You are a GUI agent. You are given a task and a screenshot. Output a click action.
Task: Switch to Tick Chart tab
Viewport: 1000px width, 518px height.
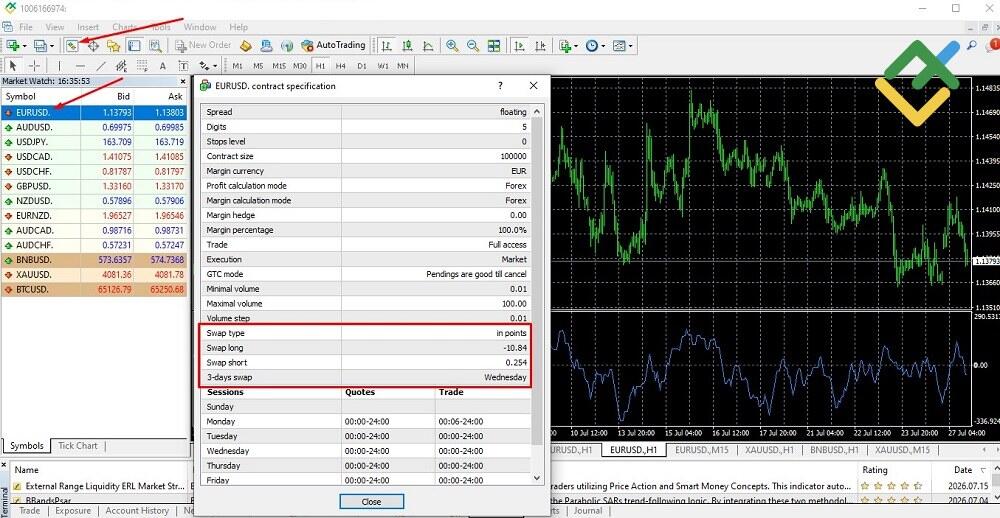77,446
